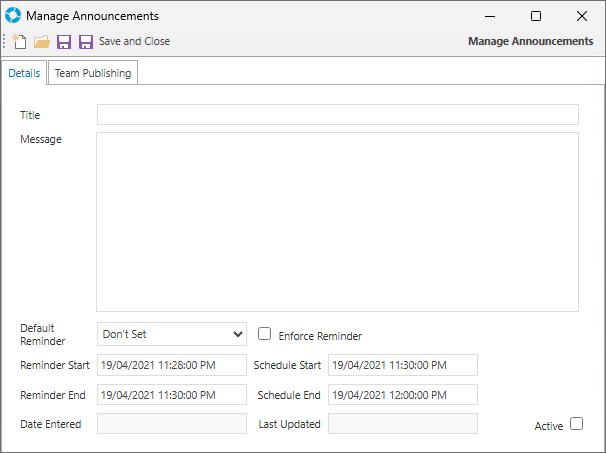Click inside the Message text area
Viewport: 606px width, 453px height.
point(337,221)
